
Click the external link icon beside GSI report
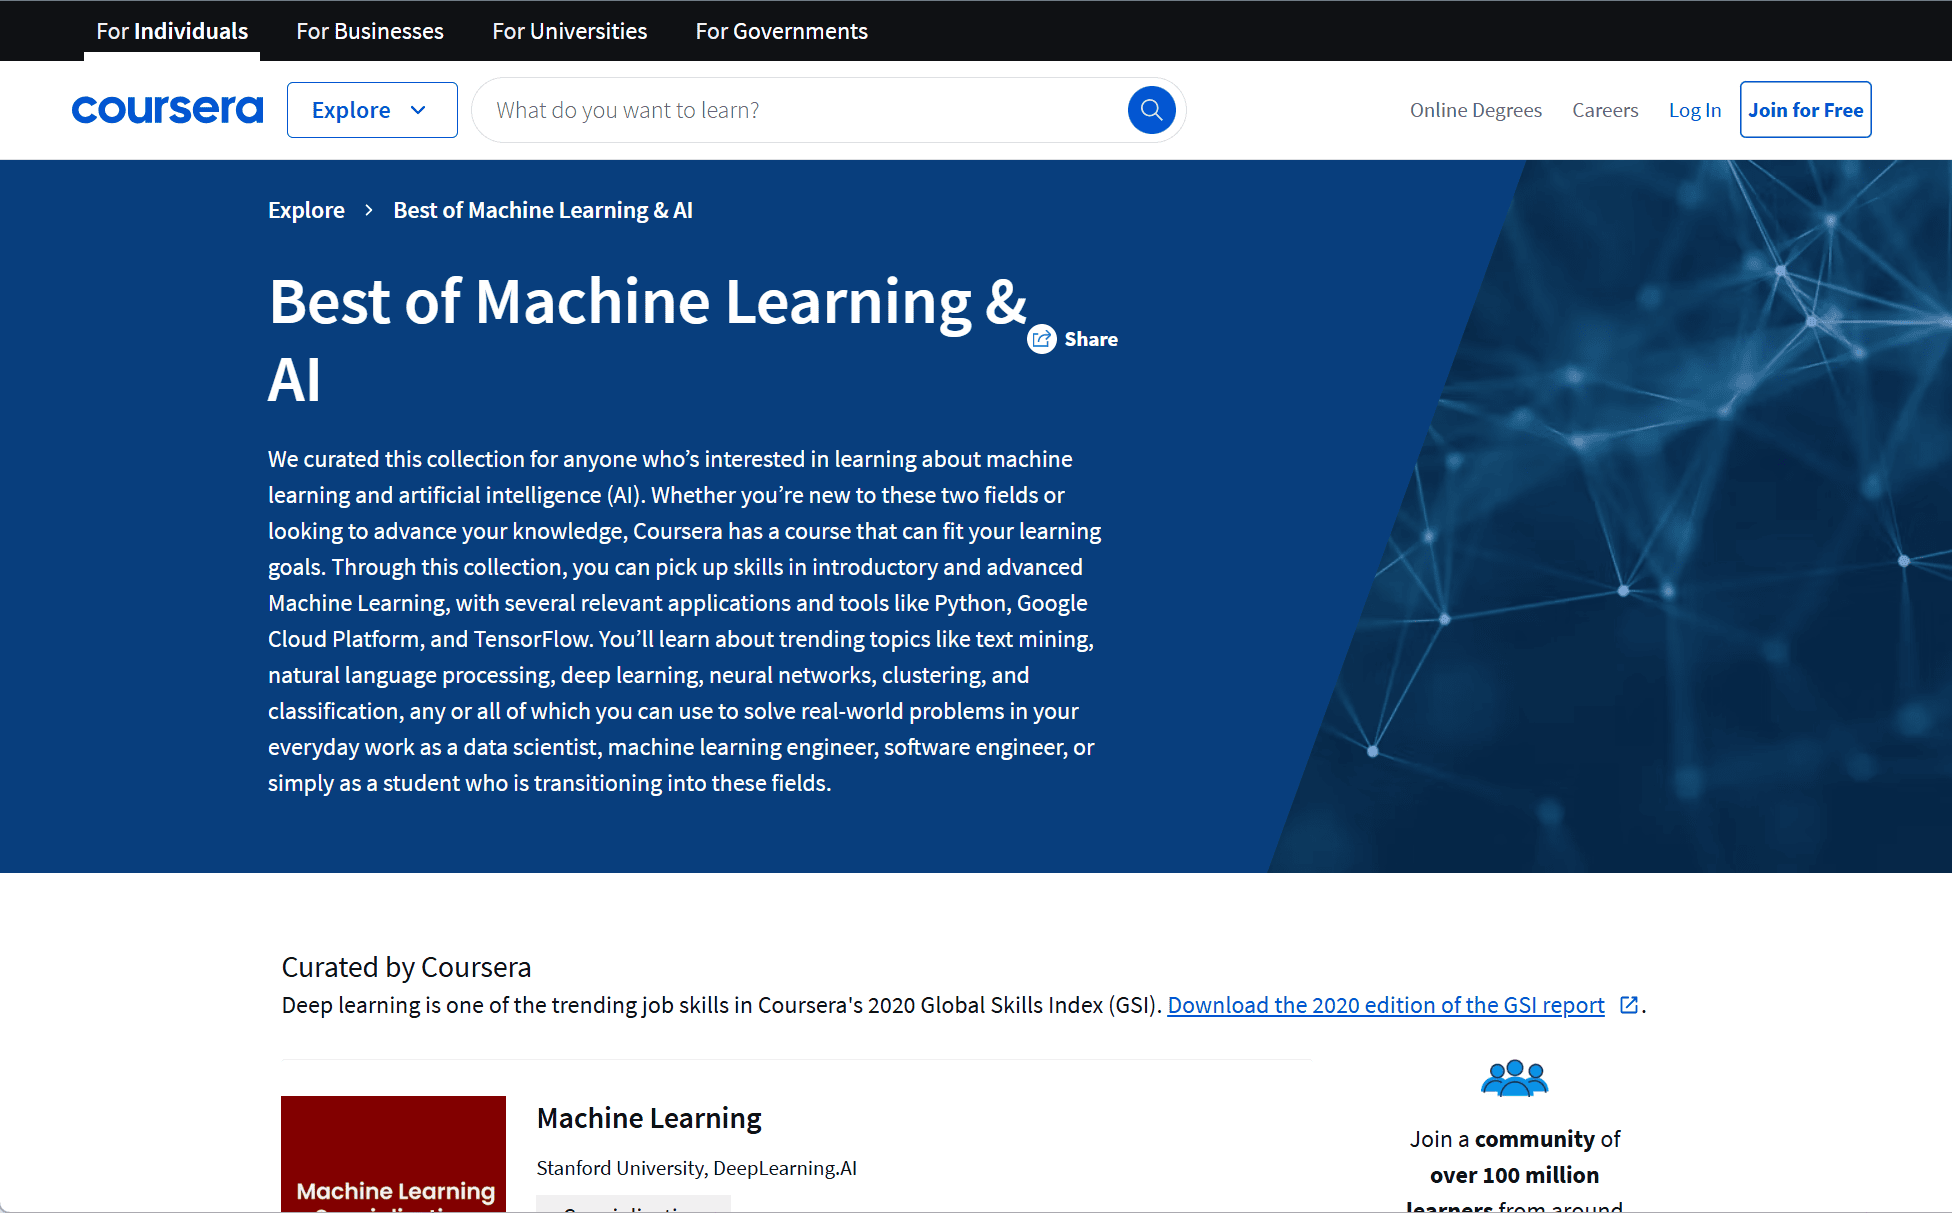coord(1629,1005)
